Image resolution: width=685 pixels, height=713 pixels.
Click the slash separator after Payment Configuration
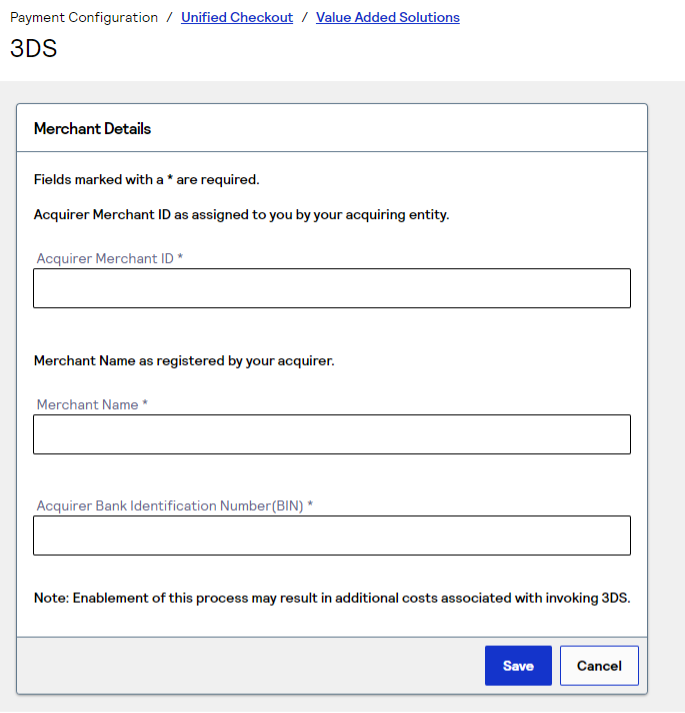coord(170,18)
